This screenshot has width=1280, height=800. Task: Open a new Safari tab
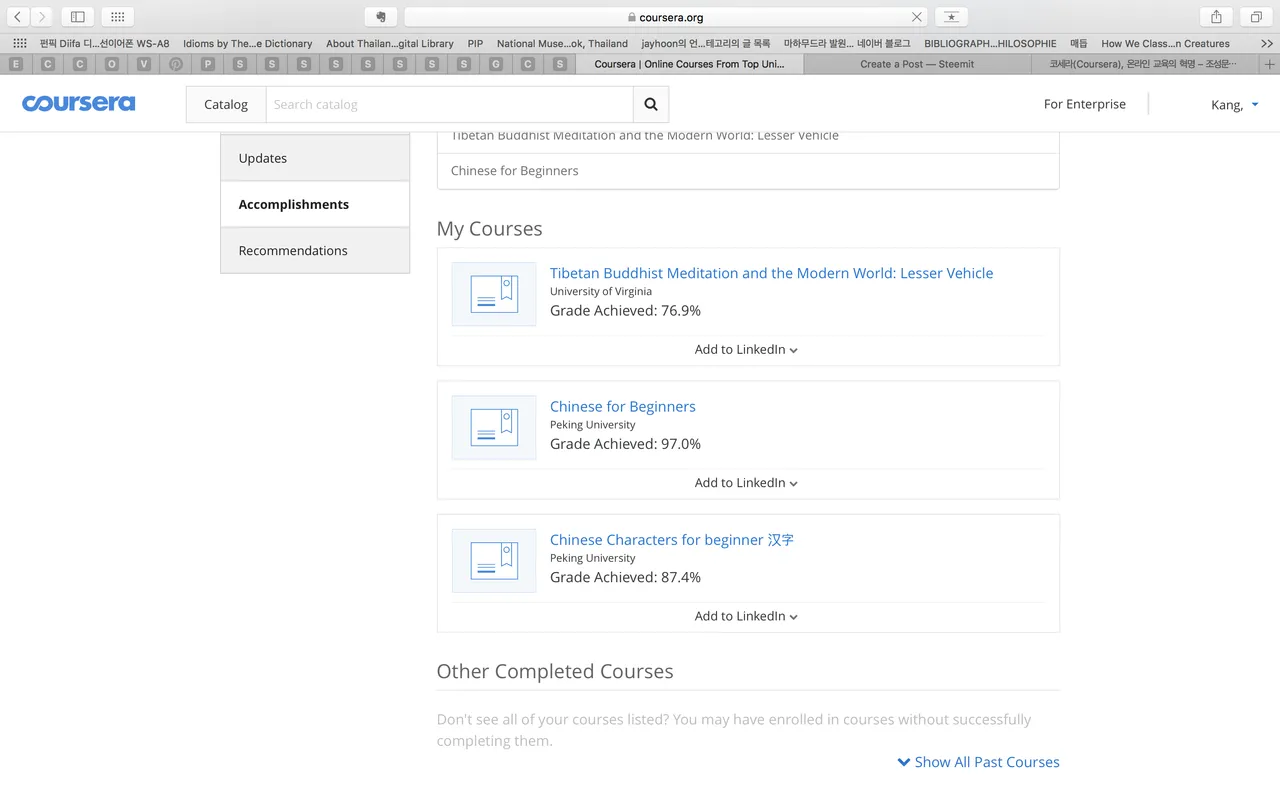(1270, 64)
